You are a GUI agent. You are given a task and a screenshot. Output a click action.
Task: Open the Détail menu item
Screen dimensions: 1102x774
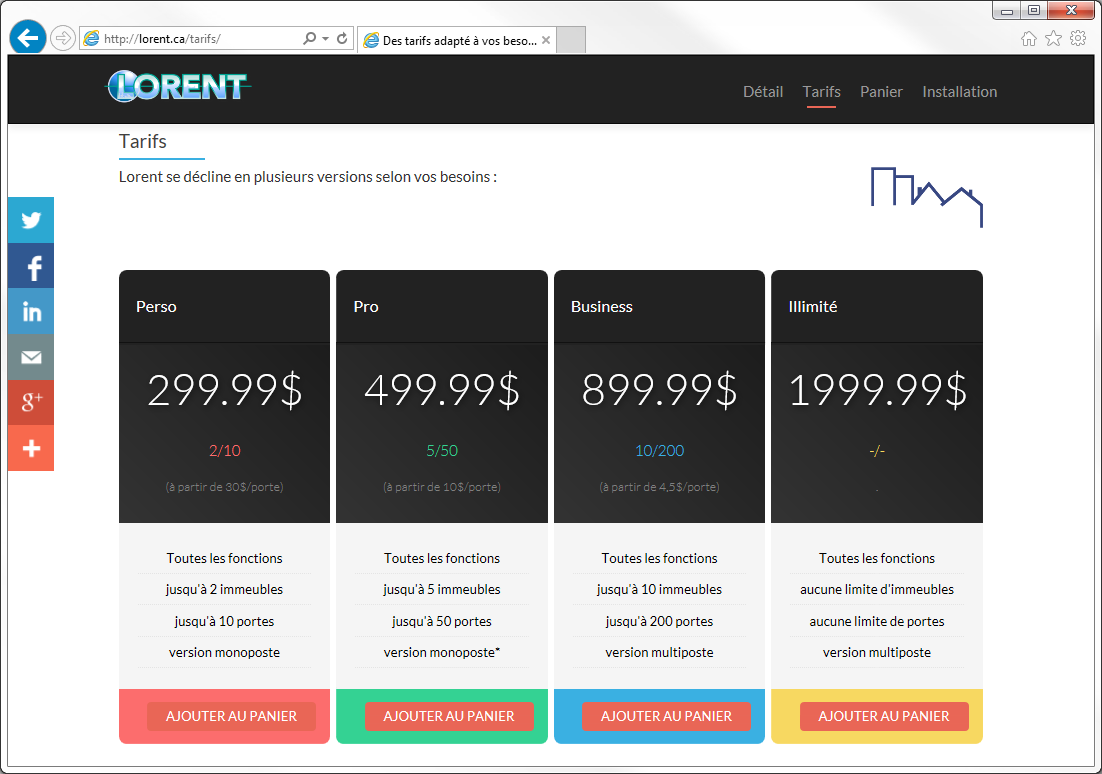[763, 91]
